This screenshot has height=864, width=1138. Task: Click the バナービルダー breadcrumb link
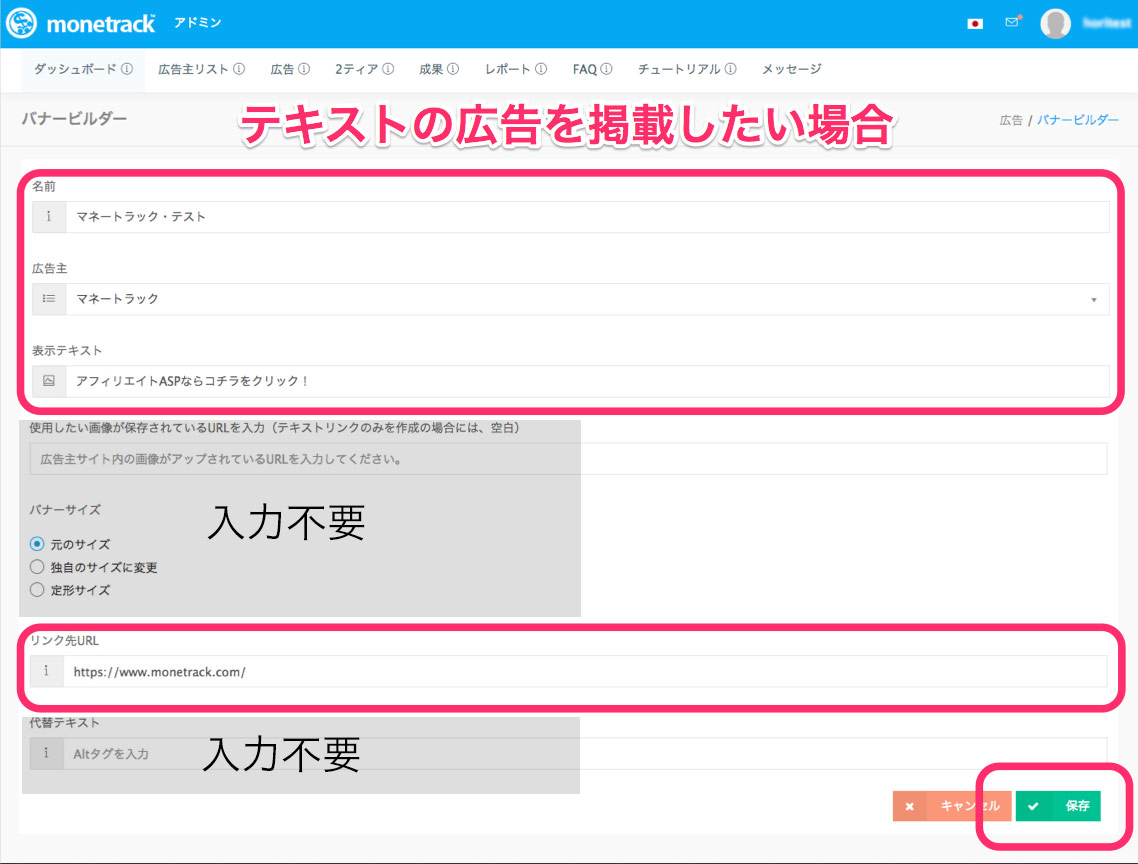(1078, 120)
